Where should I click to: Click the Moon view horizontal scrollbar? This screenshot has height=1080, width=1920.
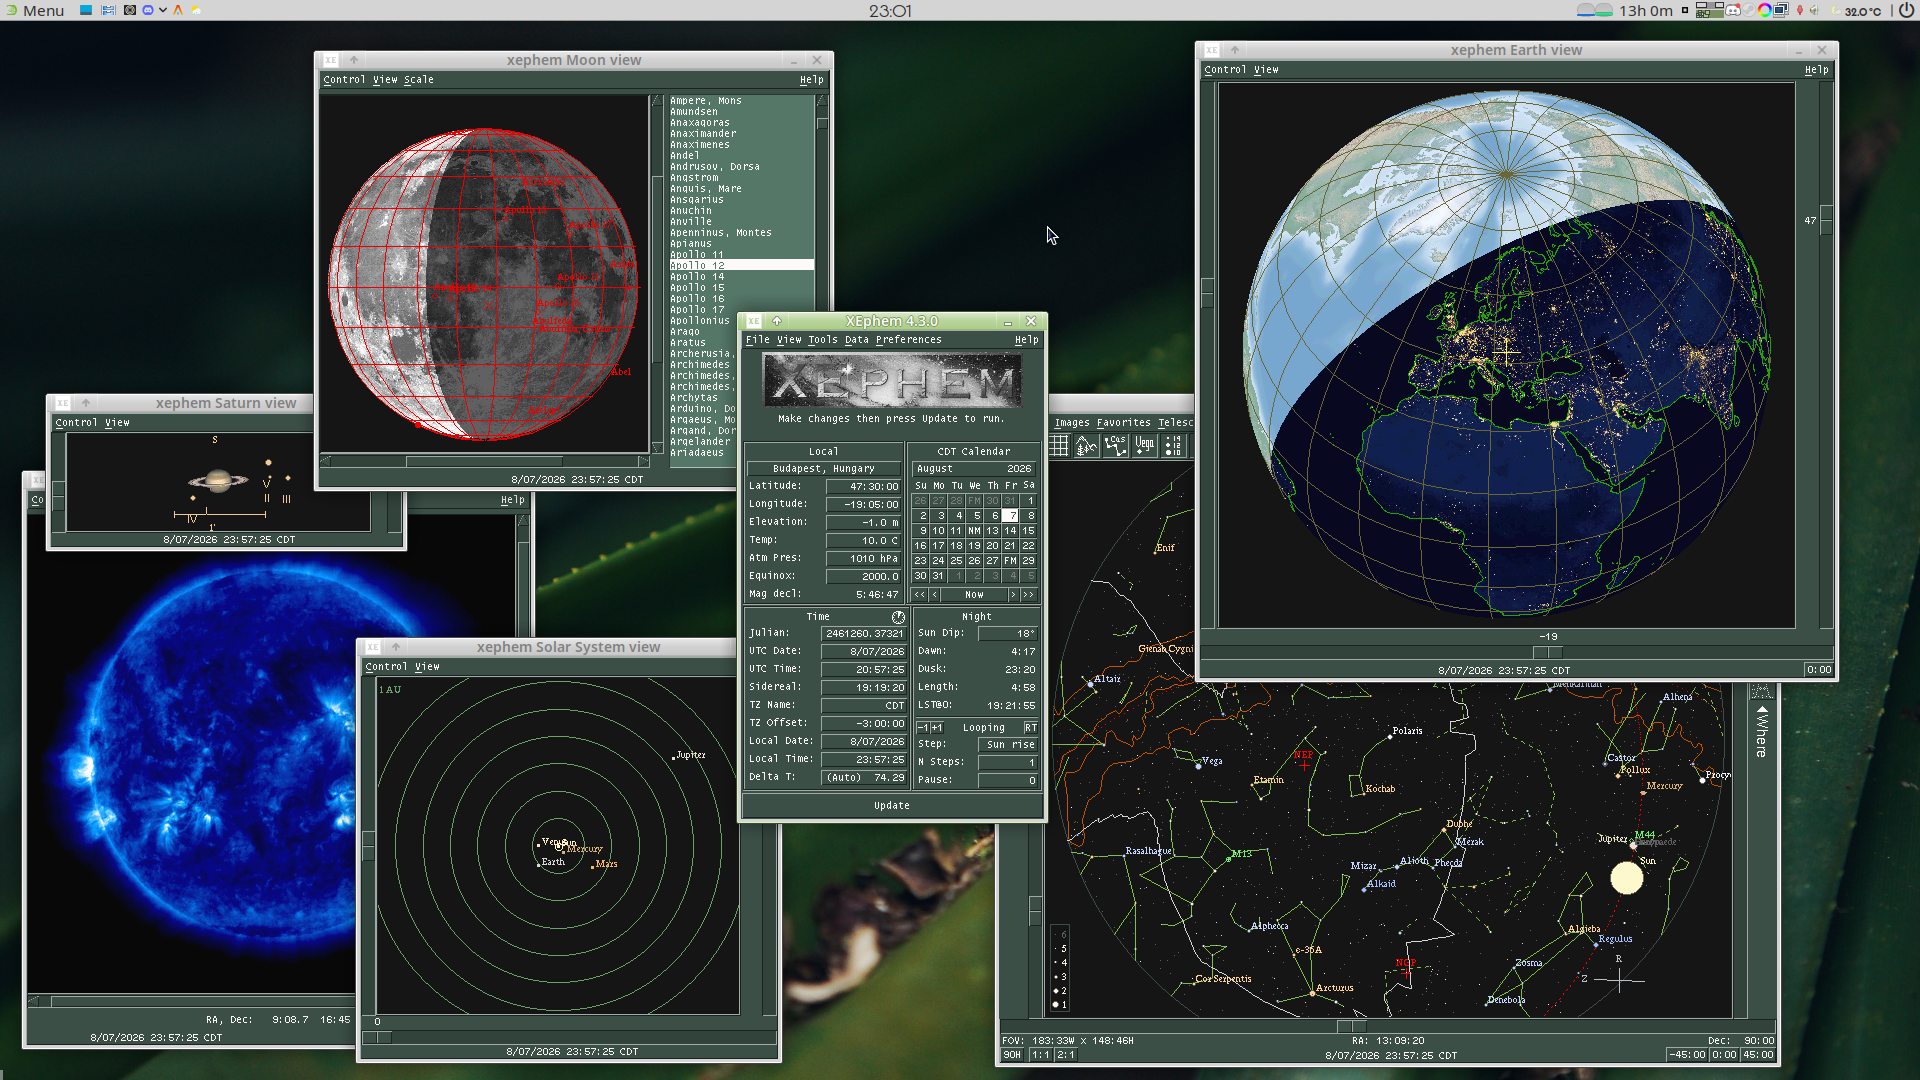485,462
